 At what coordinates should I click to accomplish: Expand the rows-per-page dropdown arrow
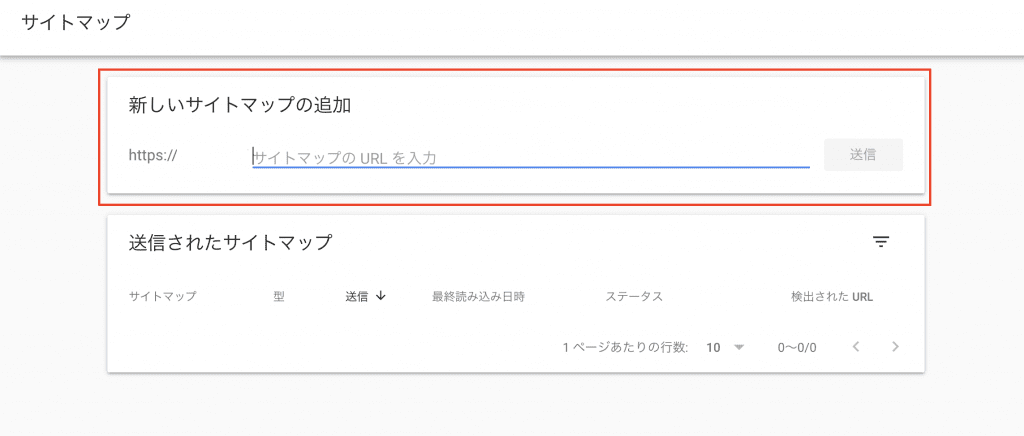[x=739, y=347]
